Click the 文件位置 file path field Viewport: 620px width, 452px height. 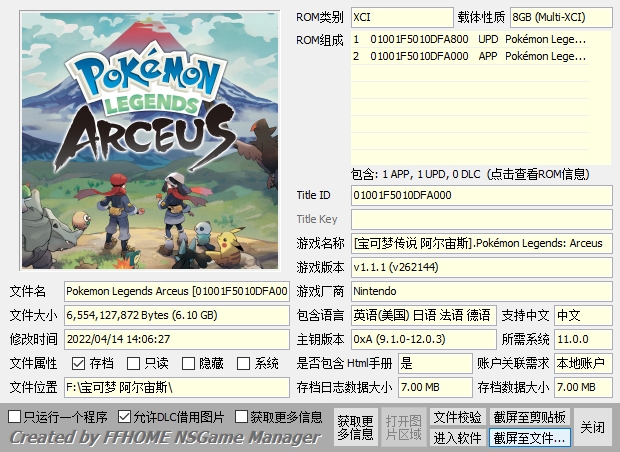pyautogui.click(x=176, y=387)
